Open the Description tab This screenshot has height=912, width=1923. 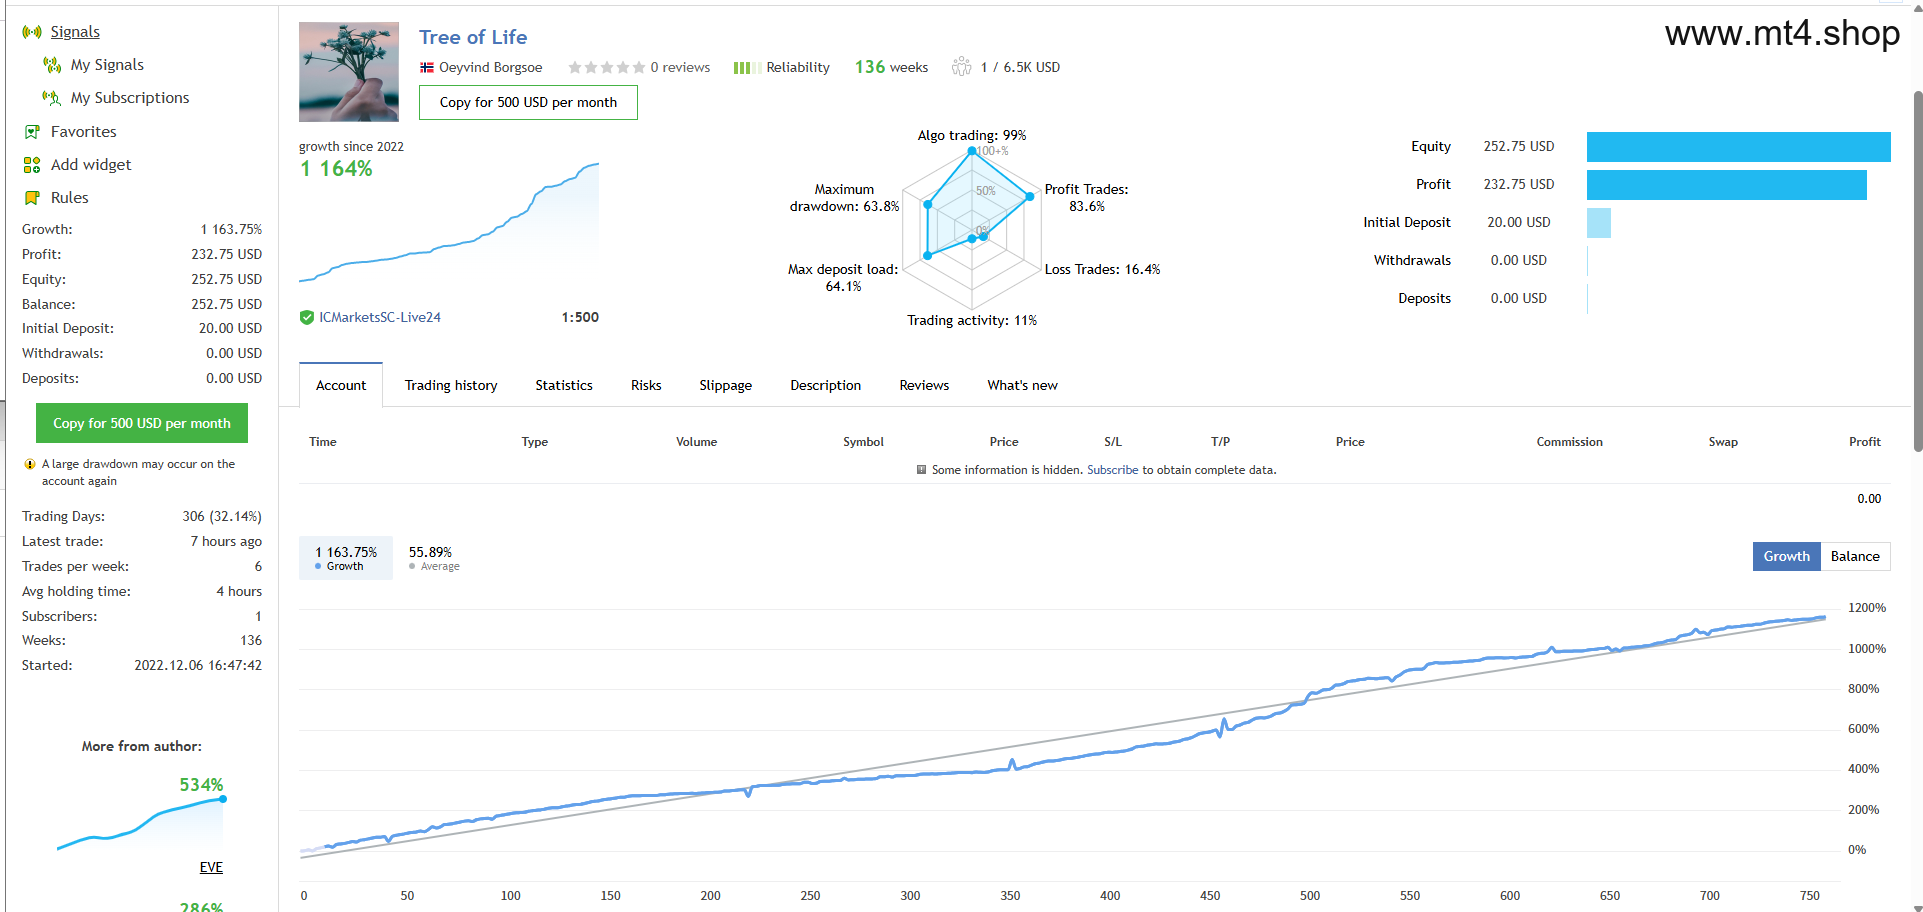click(x=825, y=385)
